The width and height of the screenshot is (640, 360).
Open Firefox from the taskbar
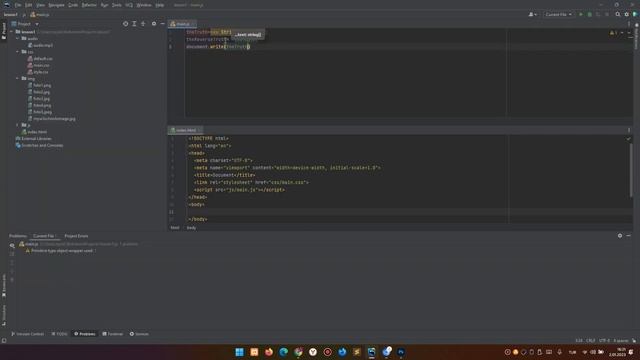(x=269, y=352)
